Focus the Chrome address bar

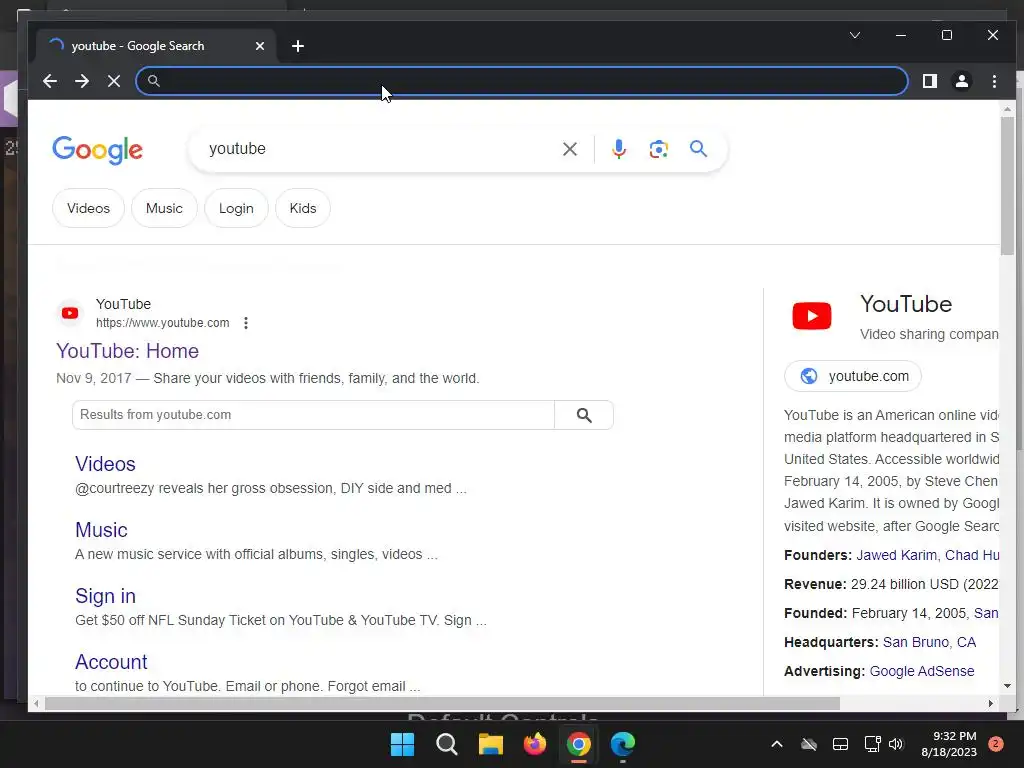pyautogui.click(x=522, y=81)
